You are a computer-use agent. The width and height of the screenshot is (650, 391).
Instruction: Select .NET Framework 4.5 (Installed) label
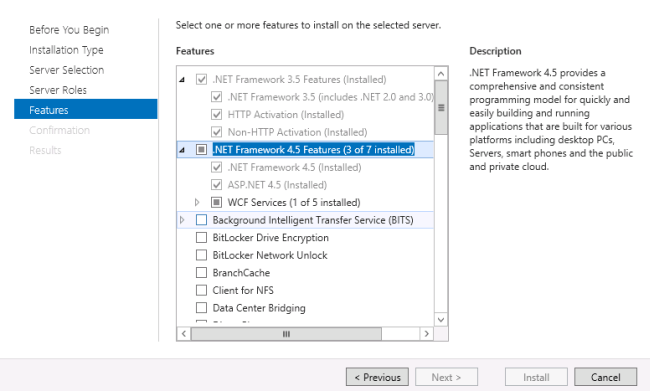tap(294, 168)
